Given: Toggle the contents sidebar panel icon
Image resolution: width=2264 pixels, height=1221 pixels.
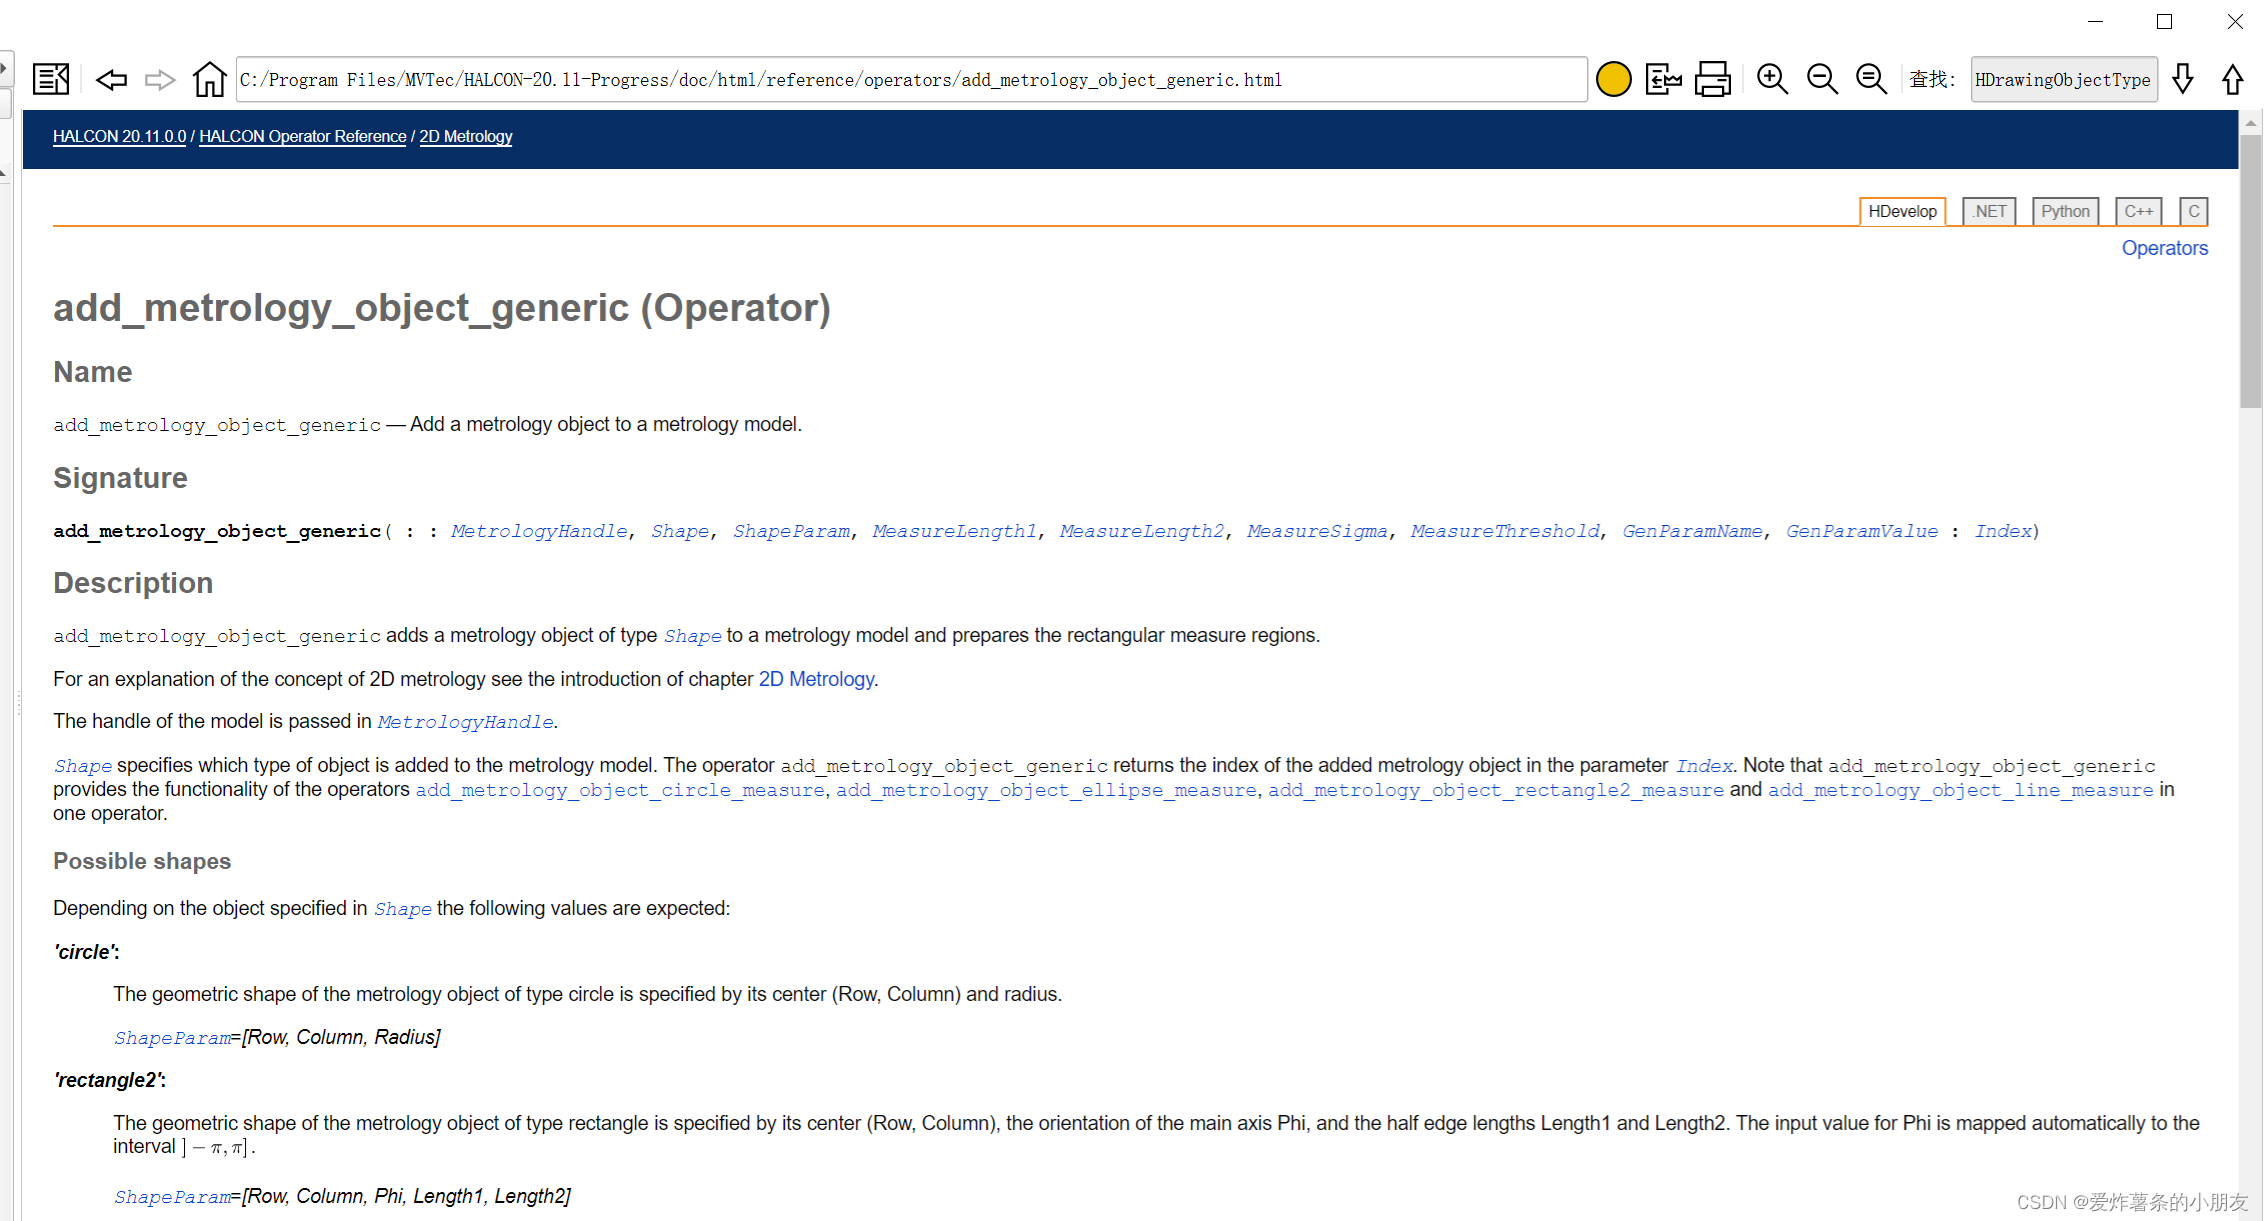Looking at the screenshot, I should pos(50,79).
